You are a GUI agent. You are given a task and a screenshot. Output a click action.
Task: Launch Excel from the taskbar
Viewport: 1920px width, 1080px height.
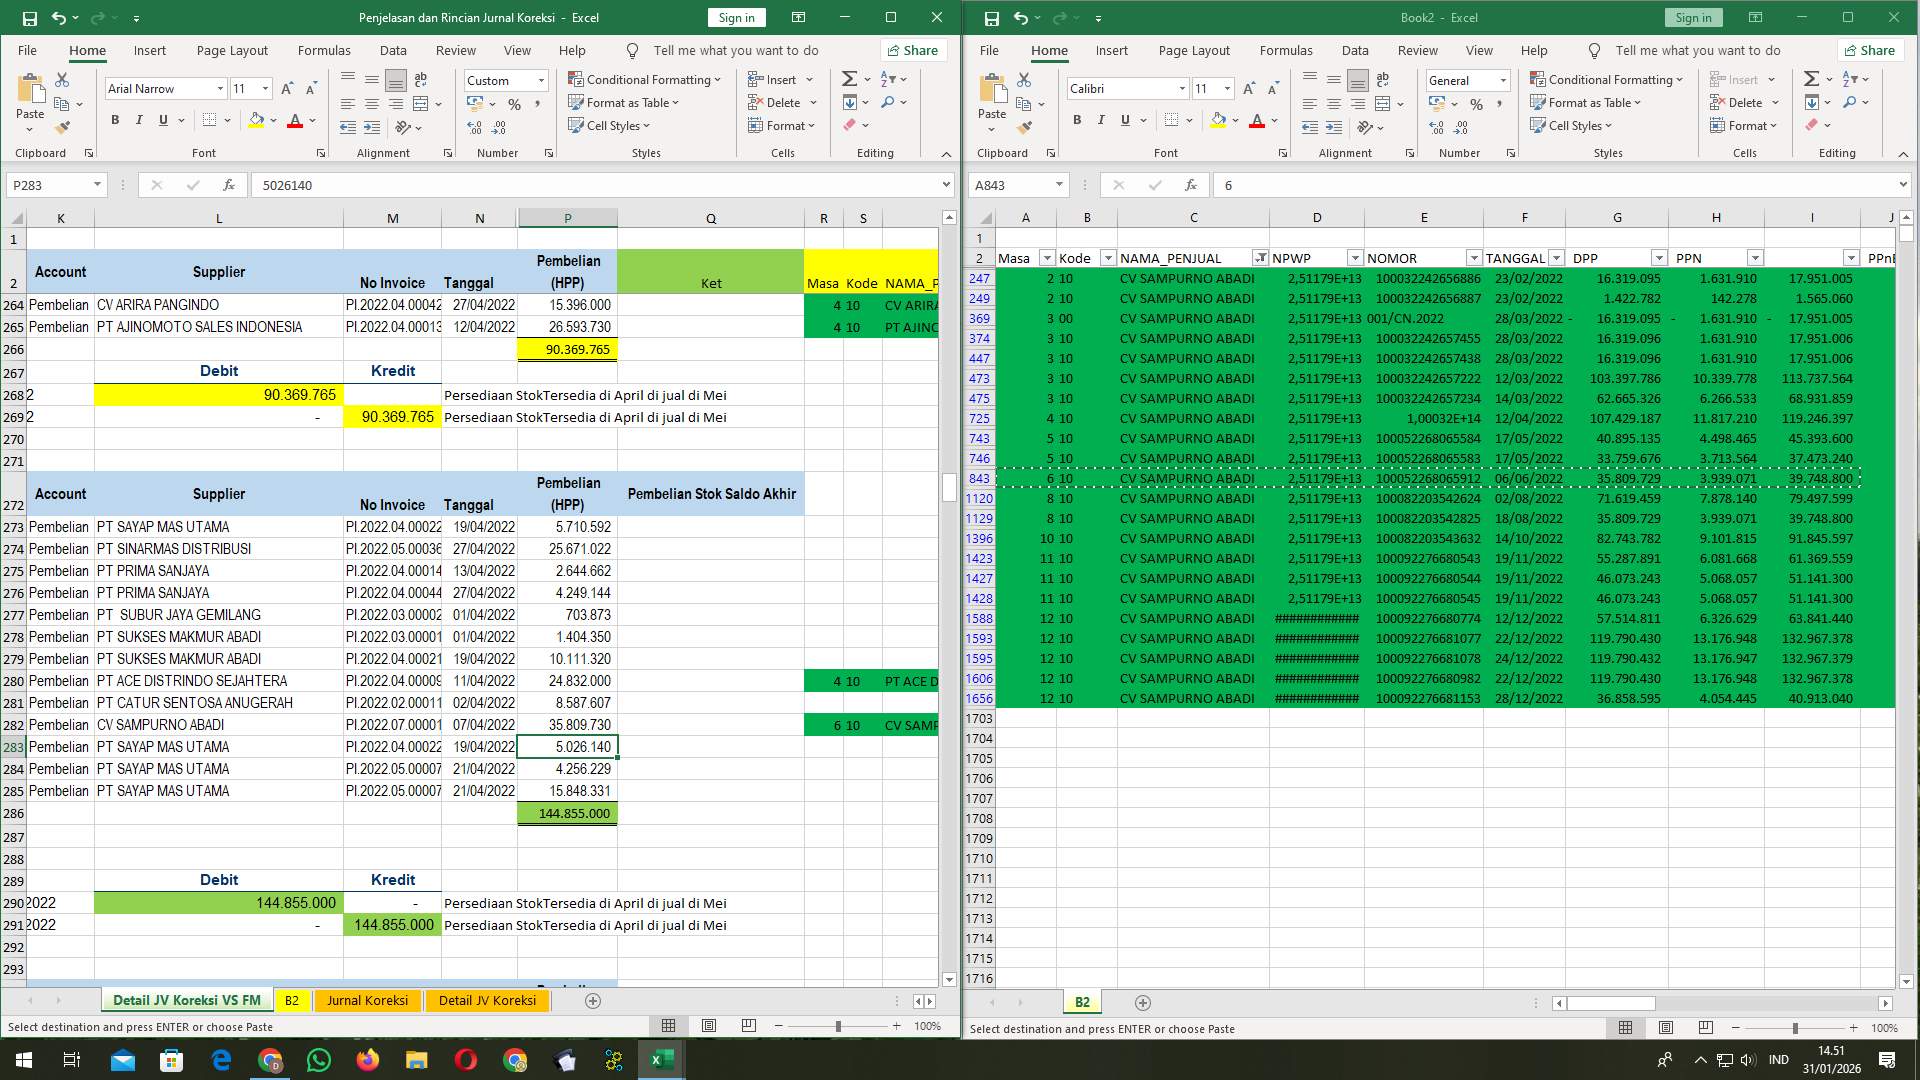tap(660, 1059)
